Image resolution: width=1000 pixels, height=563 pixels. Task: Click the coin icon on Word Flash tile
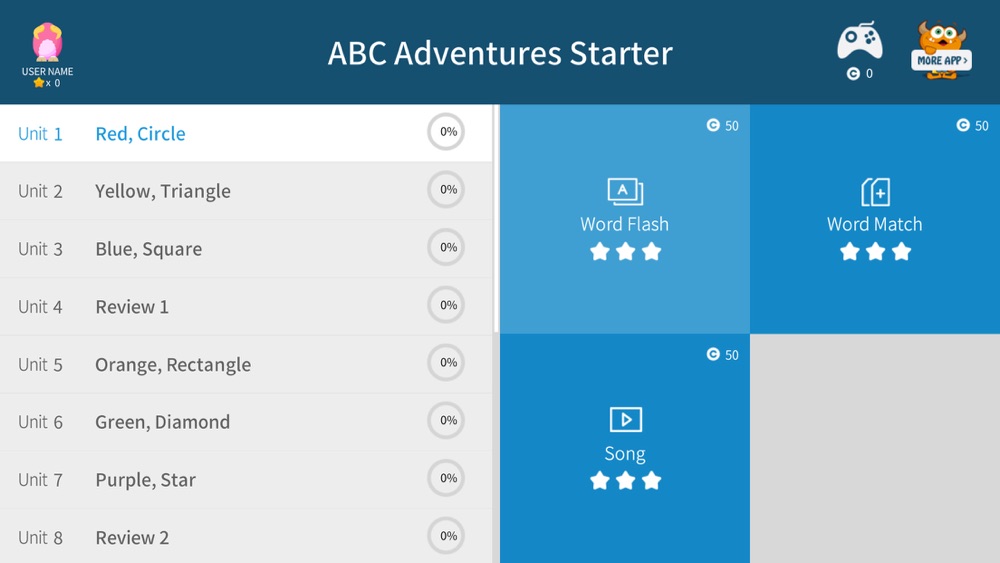[713, 125]
